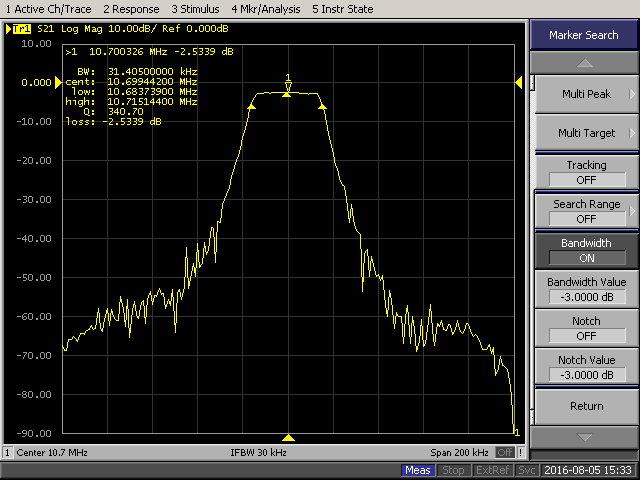Click the exclamation warning indicator

(x=520, y=453)
